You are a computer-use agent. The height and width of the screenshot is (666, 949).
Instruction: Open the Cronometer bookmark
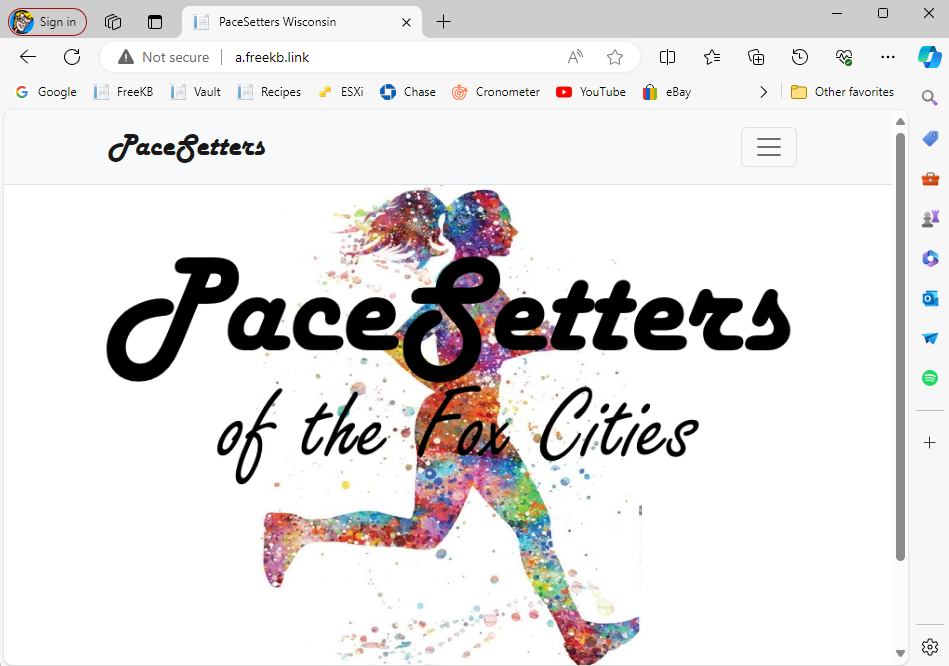click(x=496, y=92)
